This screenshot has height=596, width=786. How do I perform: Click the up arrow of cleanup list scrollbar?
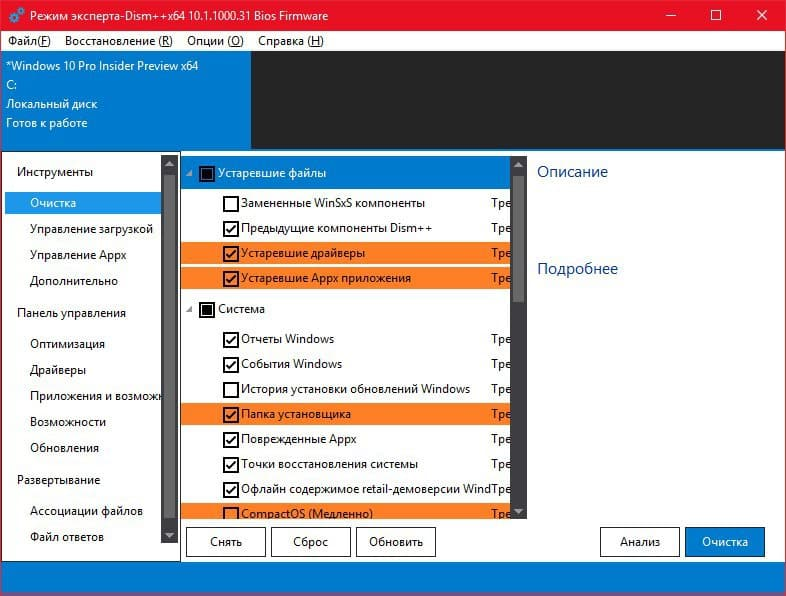[518, 164]
